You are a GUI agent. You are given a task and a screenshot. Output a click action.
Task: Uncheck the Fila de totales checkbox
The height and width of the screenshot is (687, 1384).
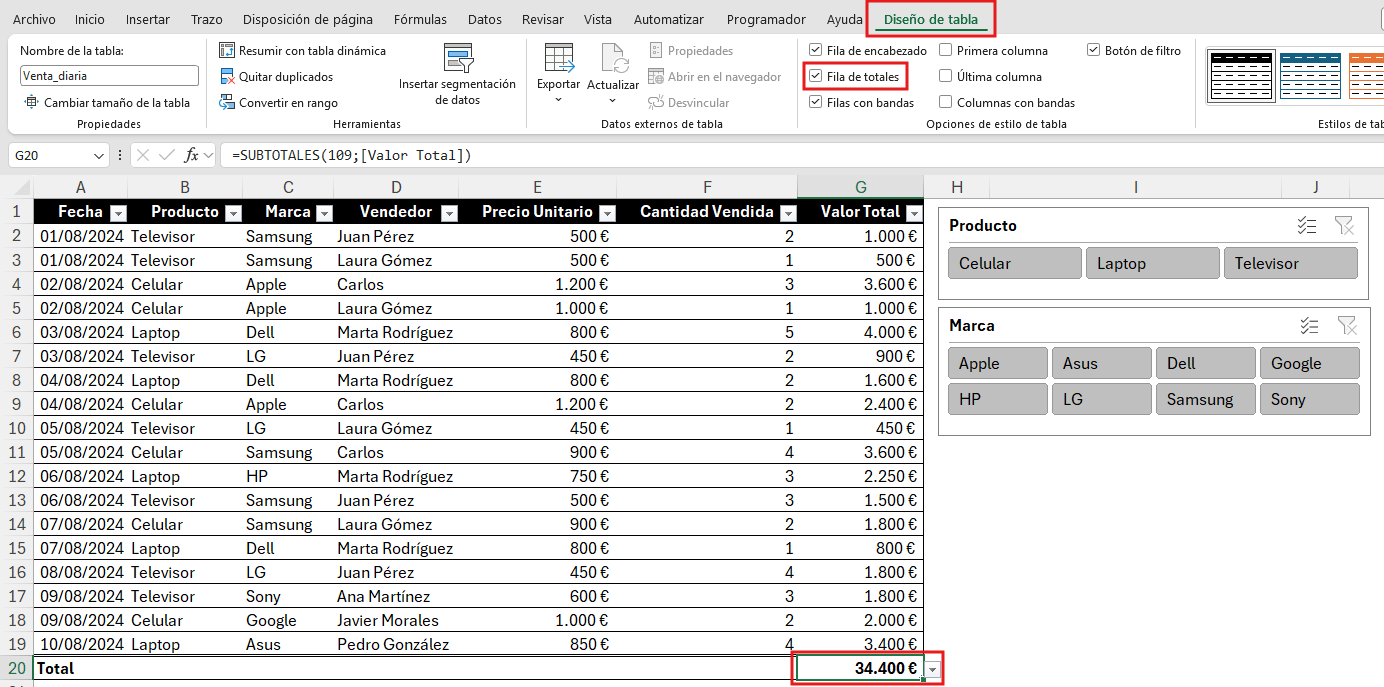coord(816,76)
